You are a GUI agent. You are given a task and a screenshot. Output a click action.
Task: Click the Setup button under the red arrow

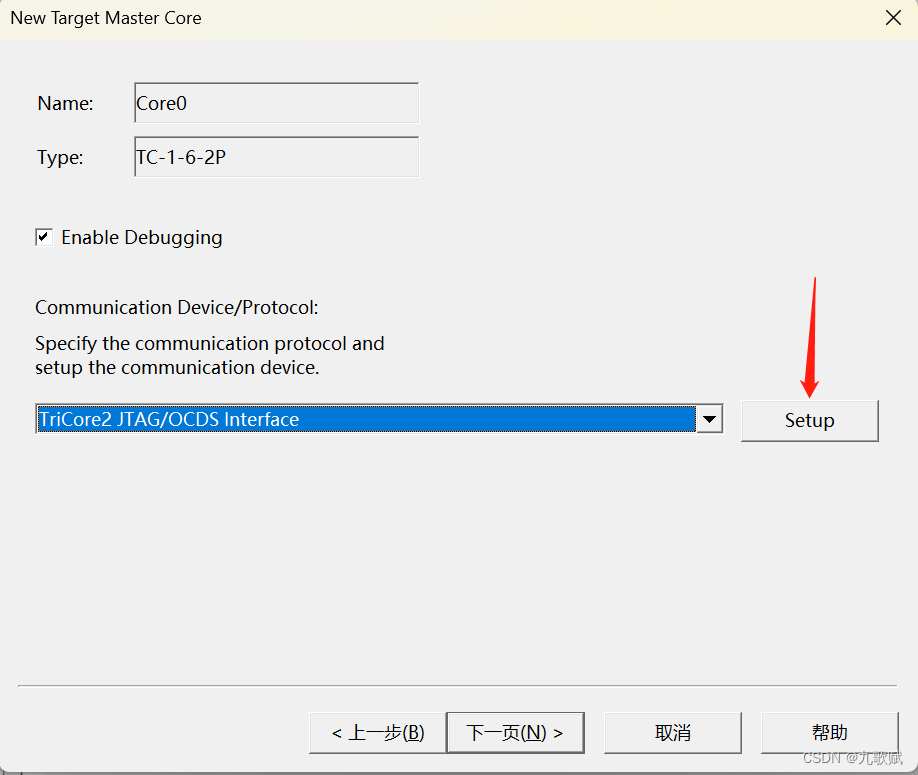point(809,420)
